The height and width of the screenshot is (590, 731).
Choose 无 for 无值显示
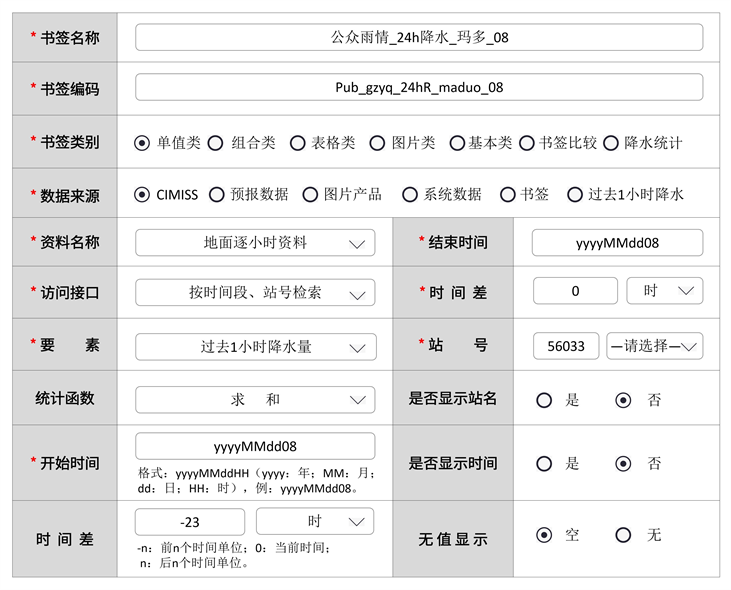point(623,535)
